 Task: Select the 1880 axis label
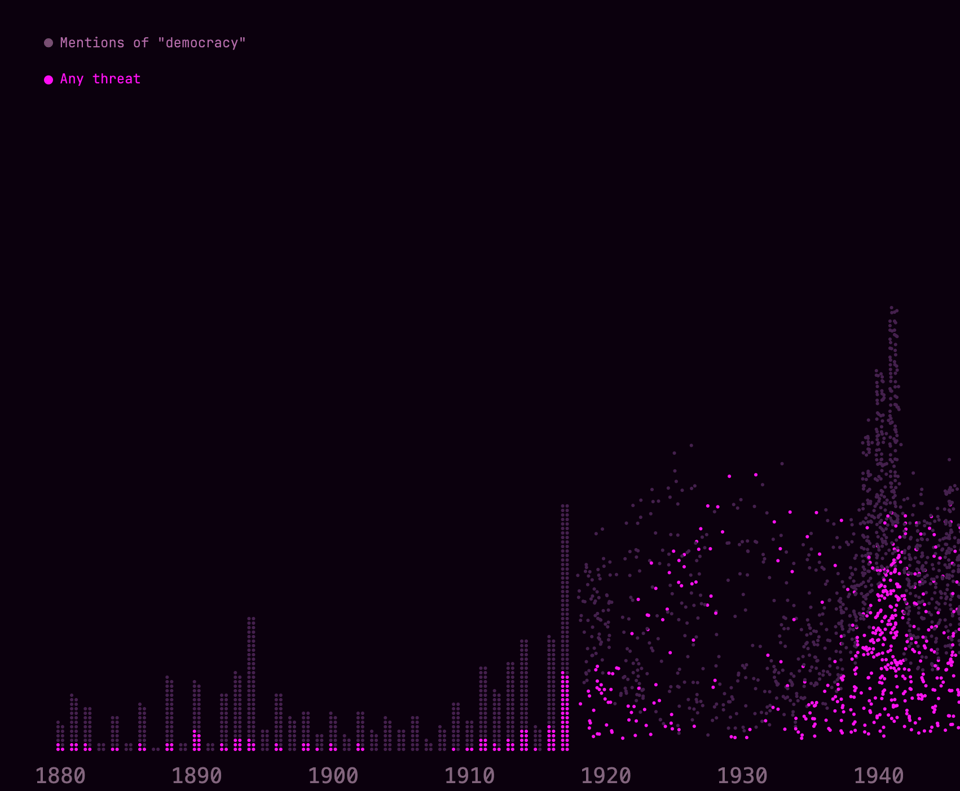click(x=62, y=775)
